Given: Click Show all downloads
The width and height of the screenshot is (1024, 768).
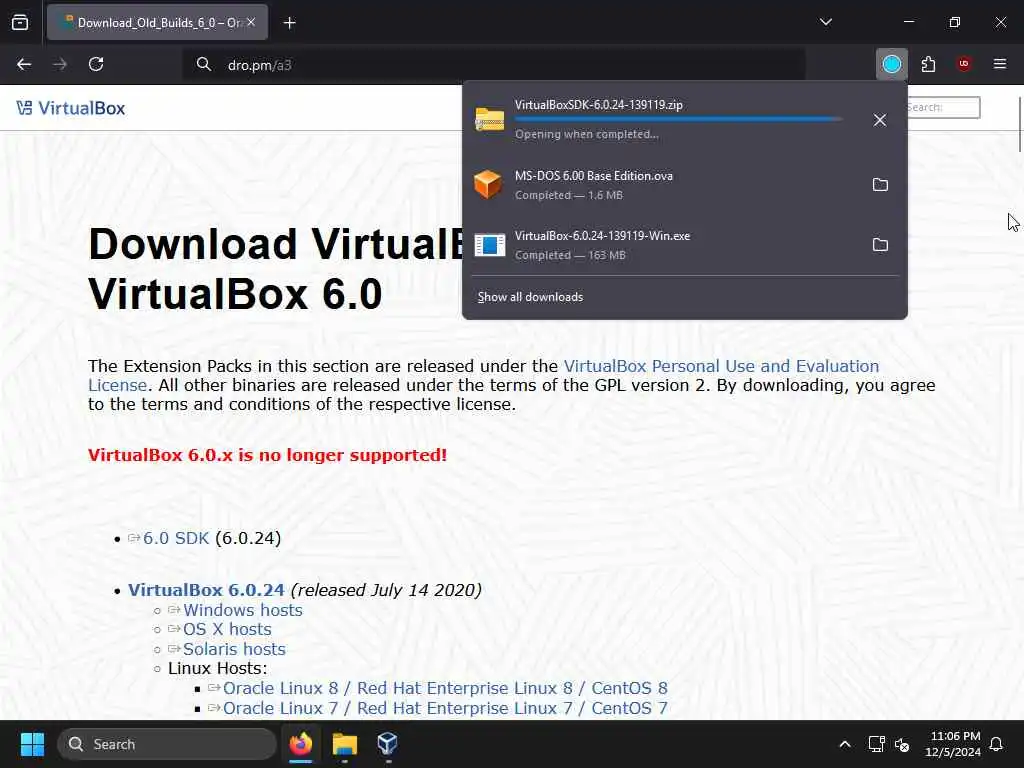Looking at the screenshot, I should coord(530,297).
